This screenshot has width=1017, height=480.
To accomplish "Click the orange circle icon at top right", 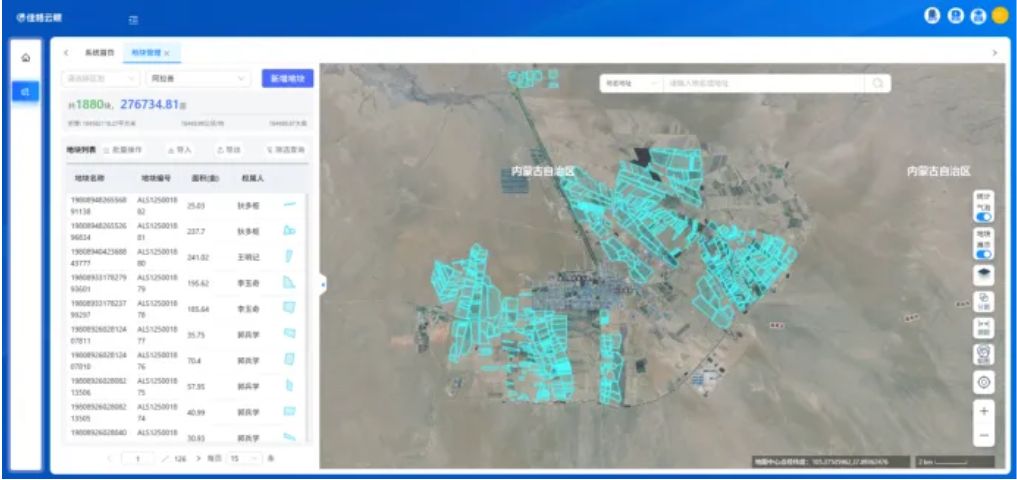I will tap(999, 16).
